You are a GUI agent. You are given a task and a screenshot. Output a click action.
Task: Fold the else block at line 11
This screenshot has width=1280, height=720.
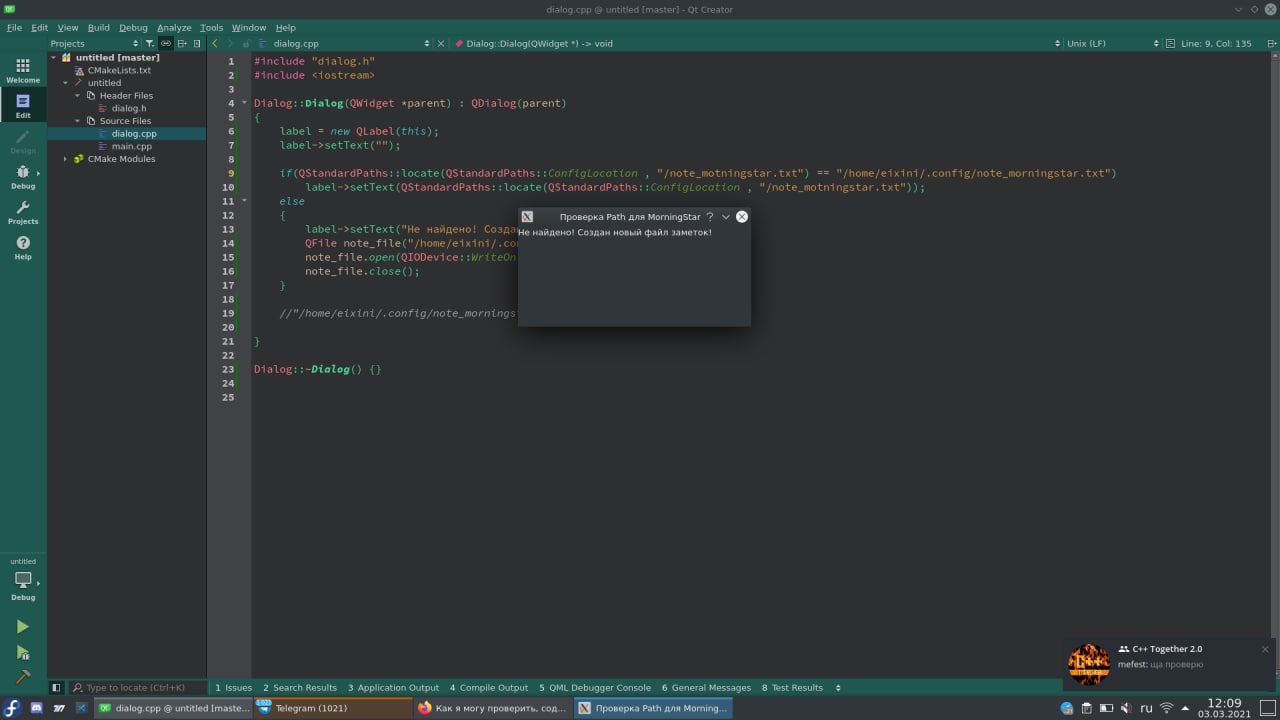pyautogui.click(x=244, y=200)
